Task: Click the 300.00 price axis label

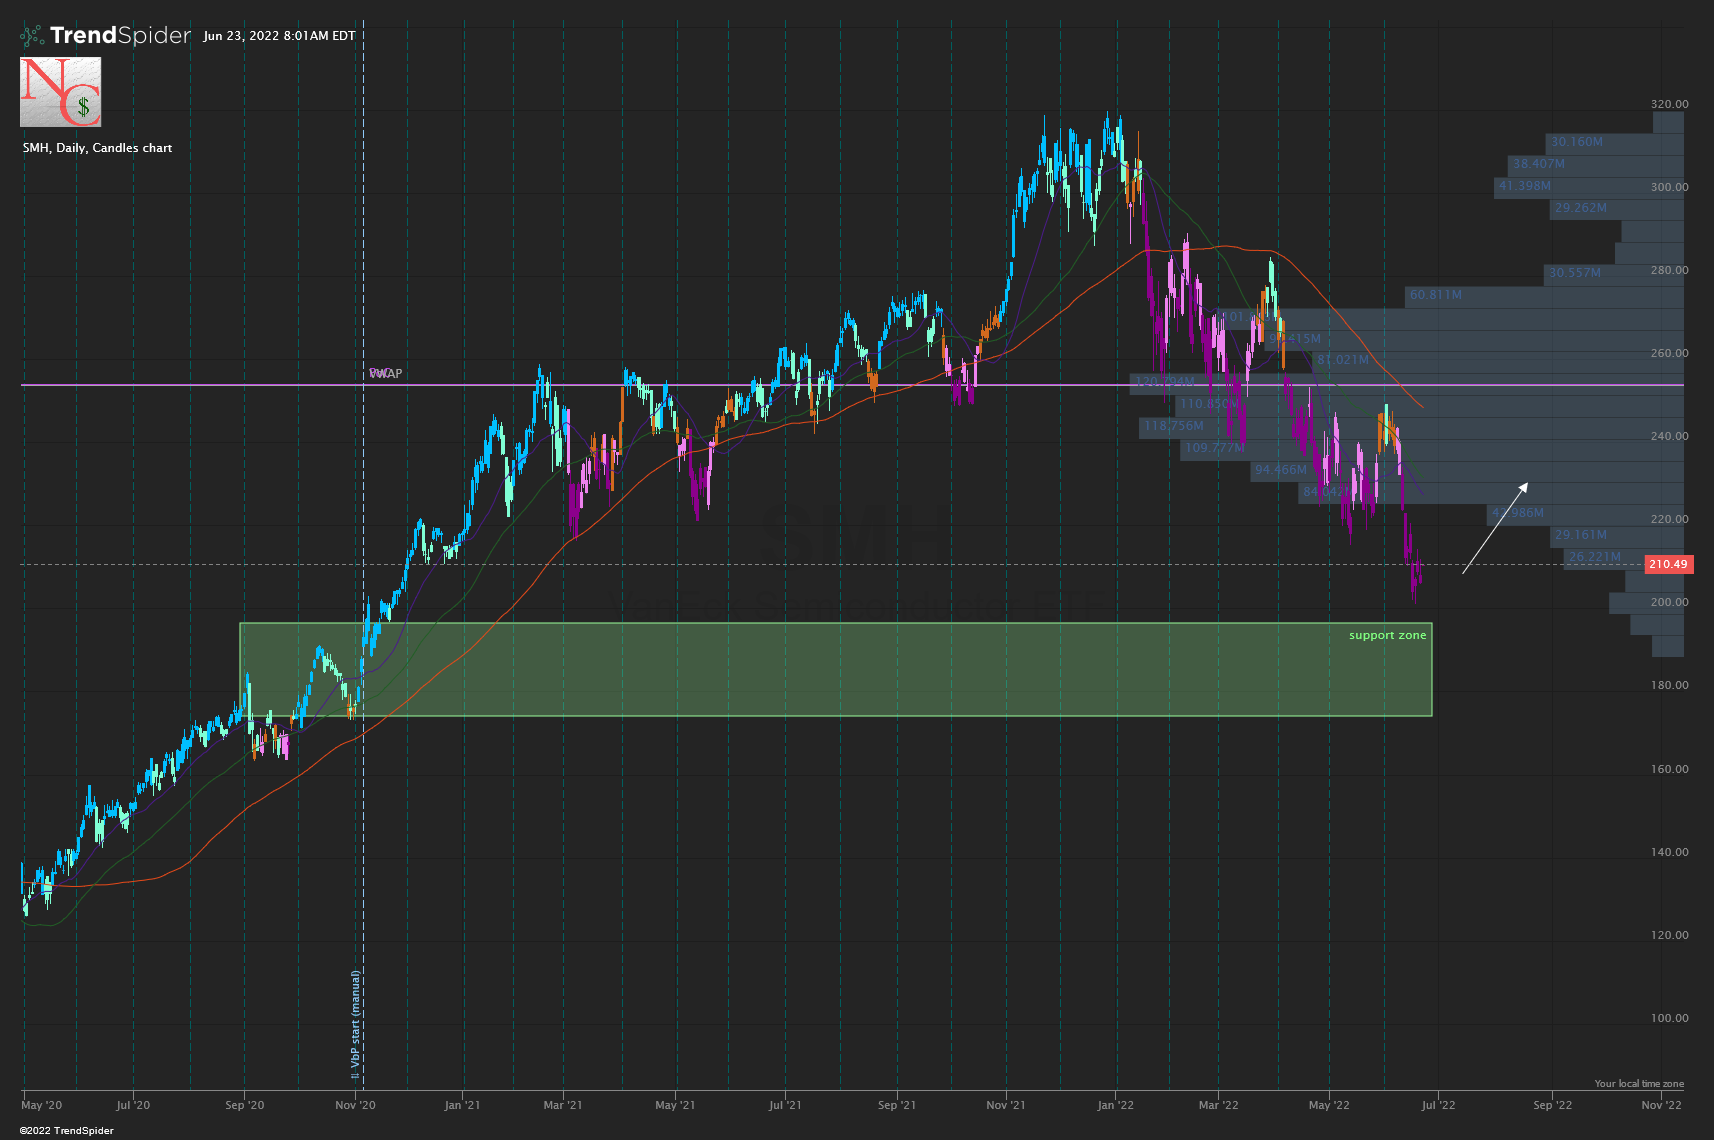Action: (x=1669, y=187)
